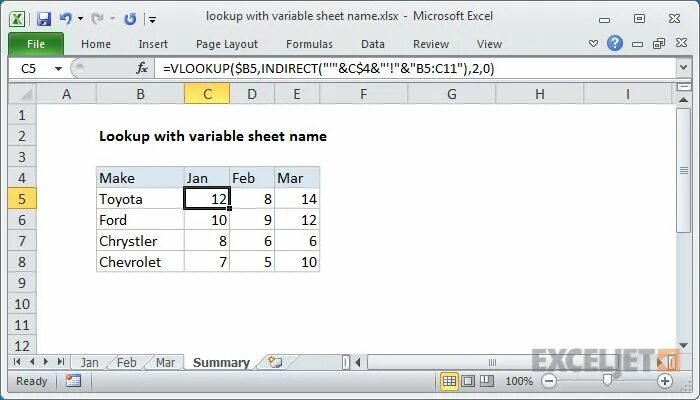
Task: Click the Select All corner triangle
Action: point(22,94)
